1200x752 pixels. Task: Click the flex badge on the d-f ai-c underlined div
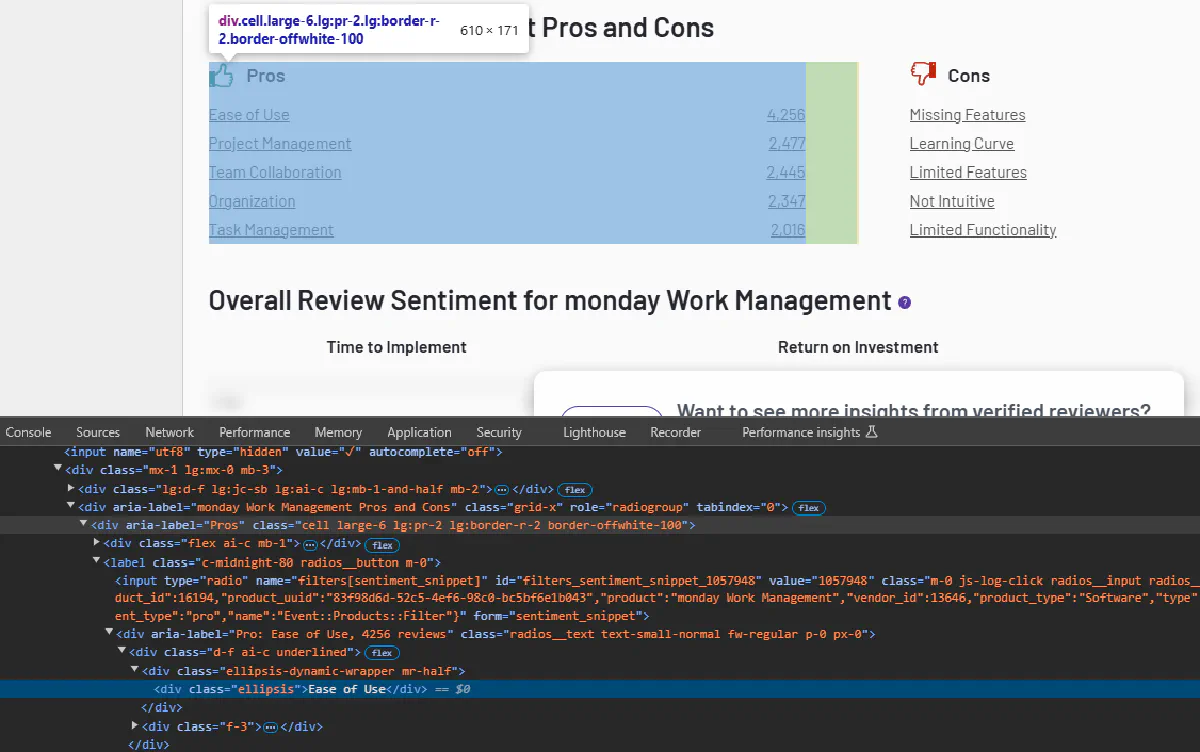click(x=380, y=653)
